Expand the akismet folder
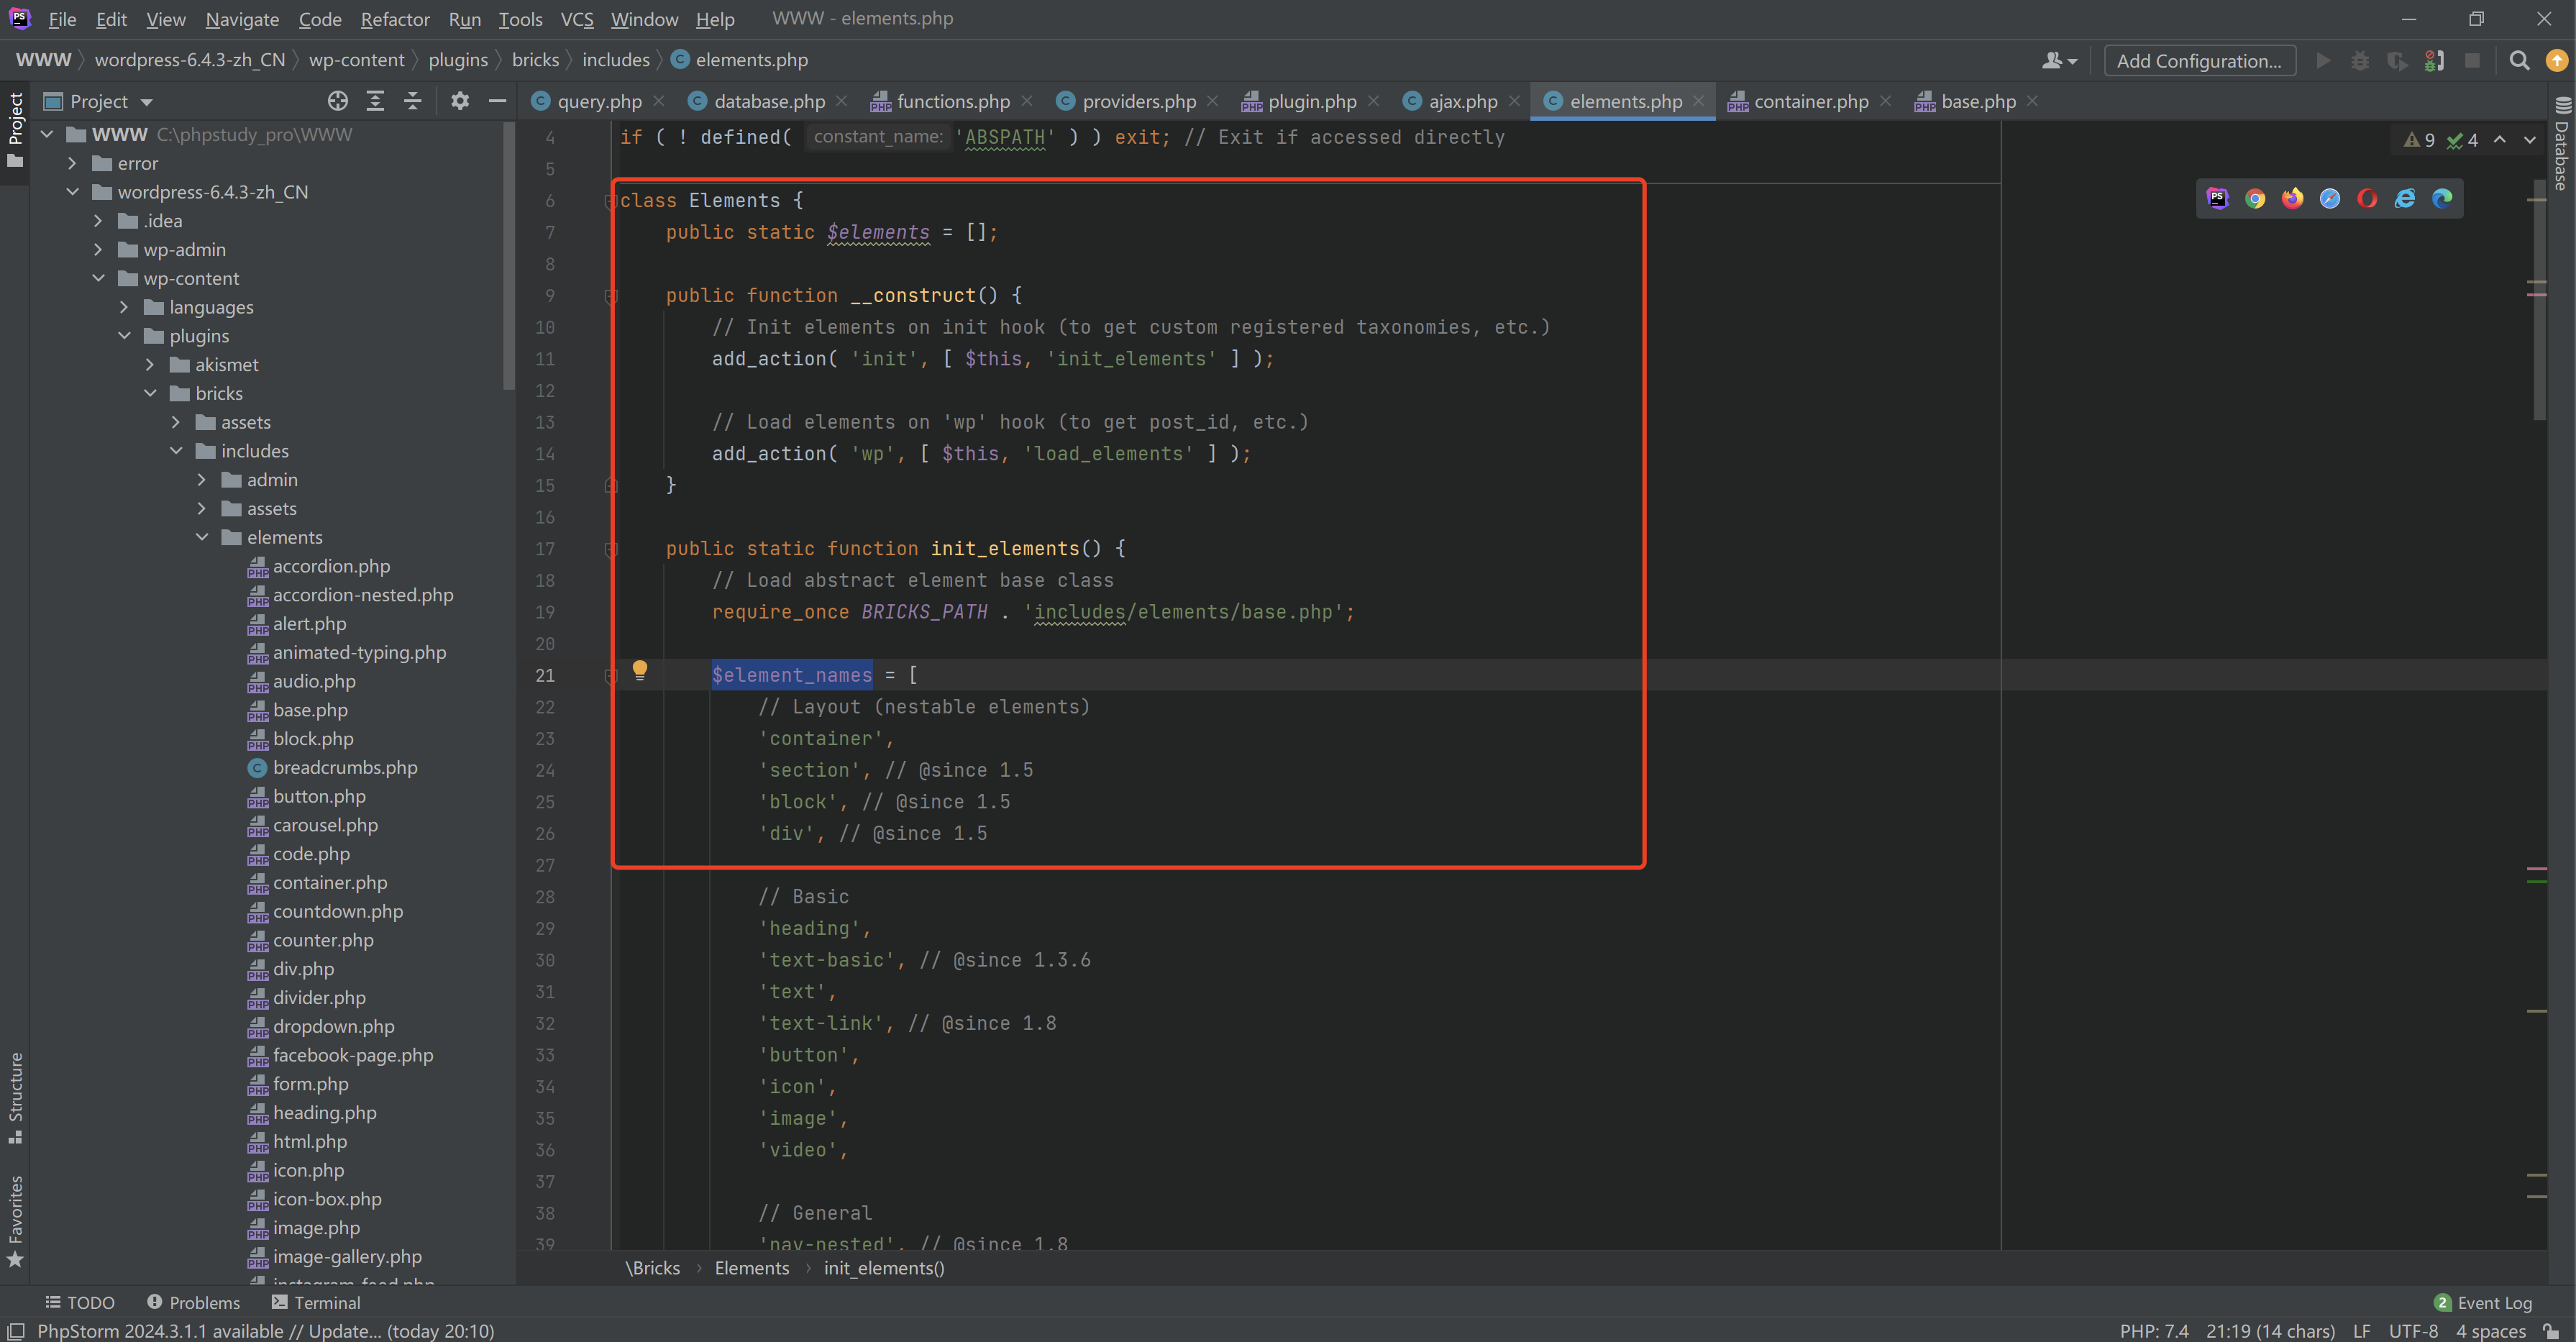Image resolution: width=2576 pixels, height=1342 pixels. [150, 364]
